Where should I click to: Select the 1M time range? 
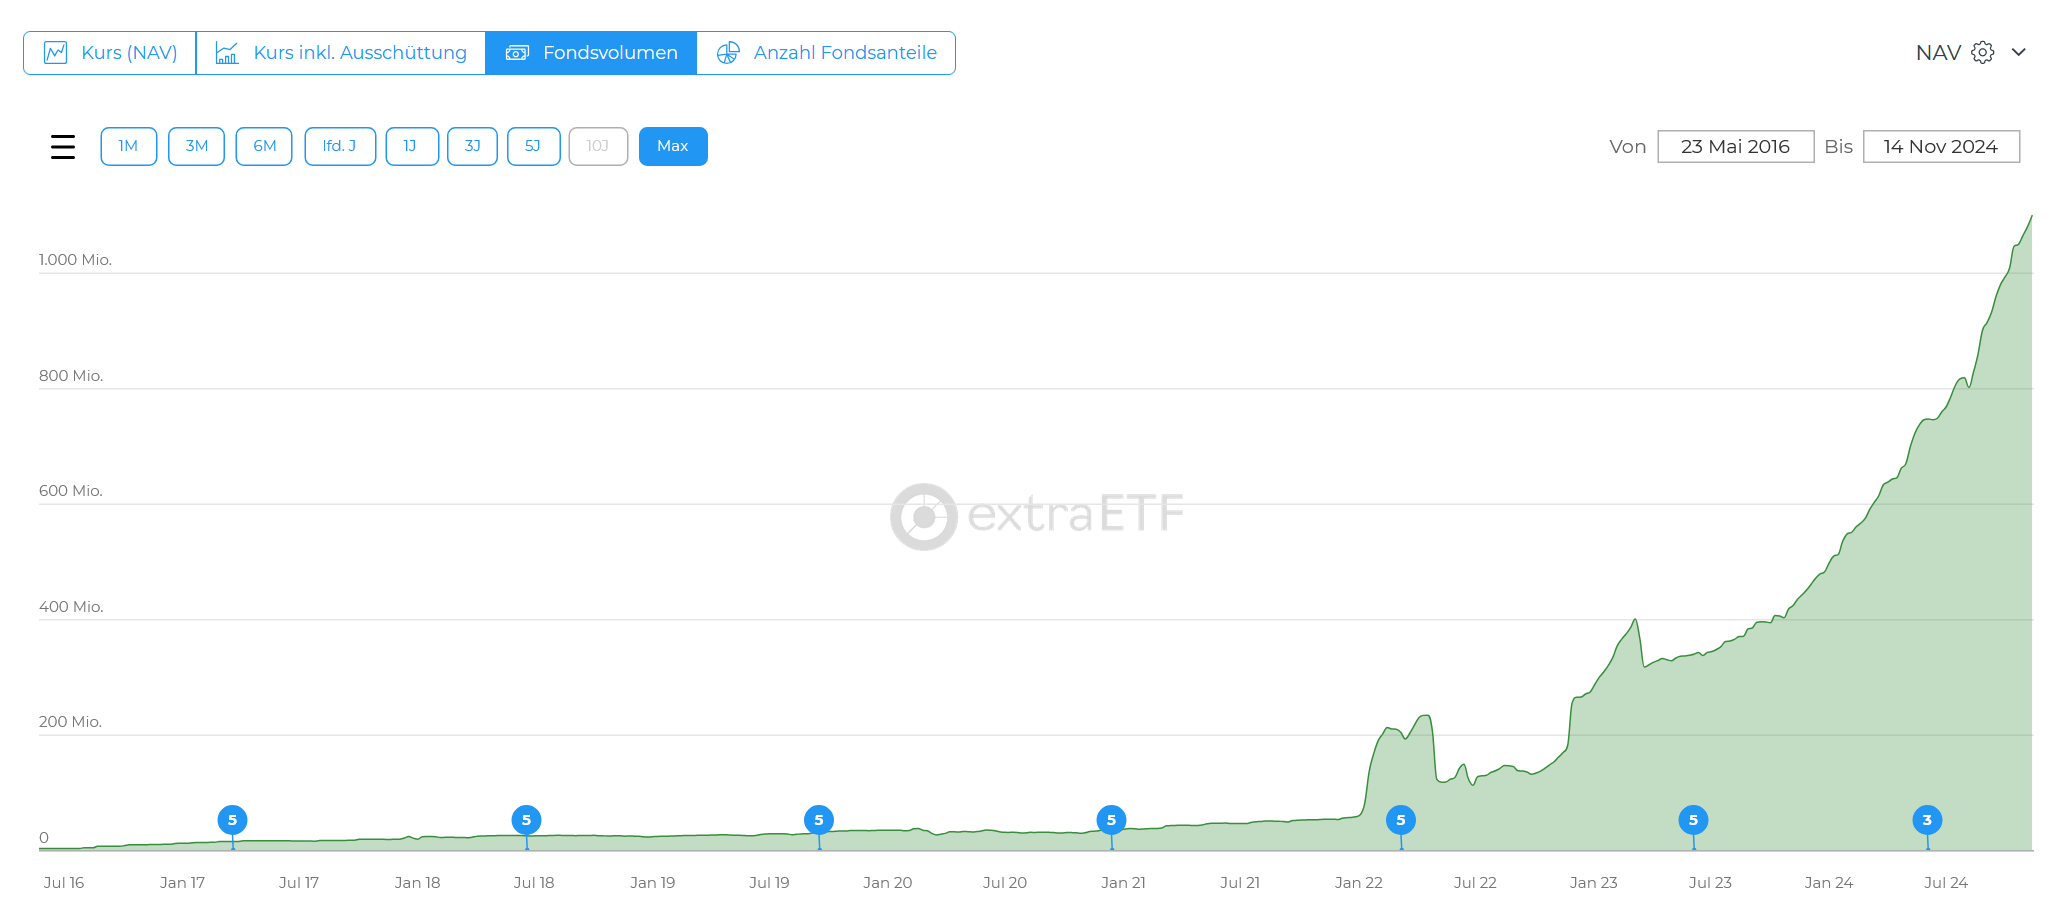(128, 146)
